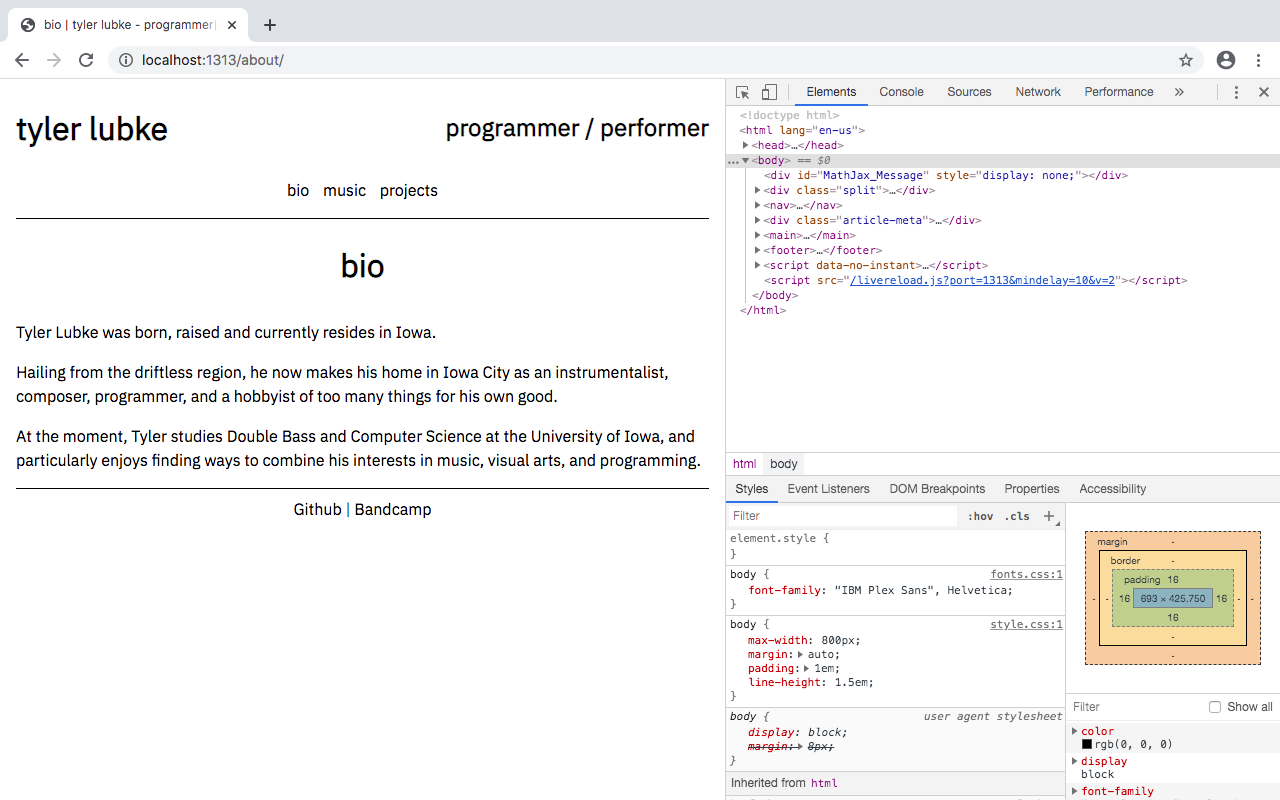Click the Styles filter input field
1280x800 pixels.
pyautogui.click(x=840, y=515)
